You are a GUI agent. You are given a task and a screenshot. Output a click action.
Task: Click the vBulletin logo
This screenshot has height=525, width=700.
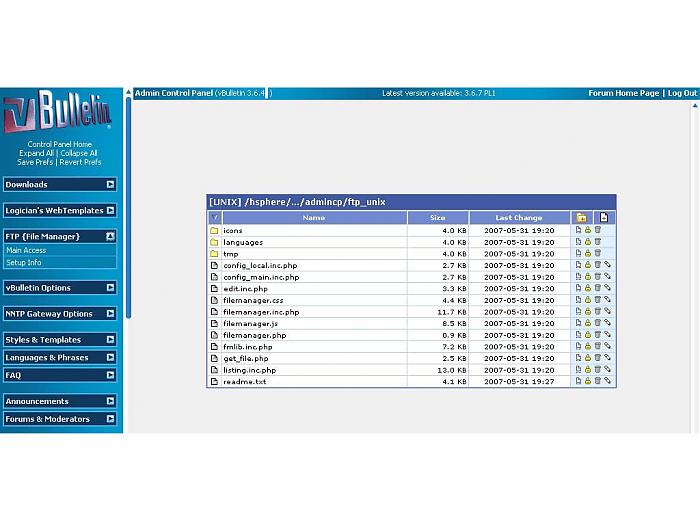pyautogui.click(x=58, y=114)
